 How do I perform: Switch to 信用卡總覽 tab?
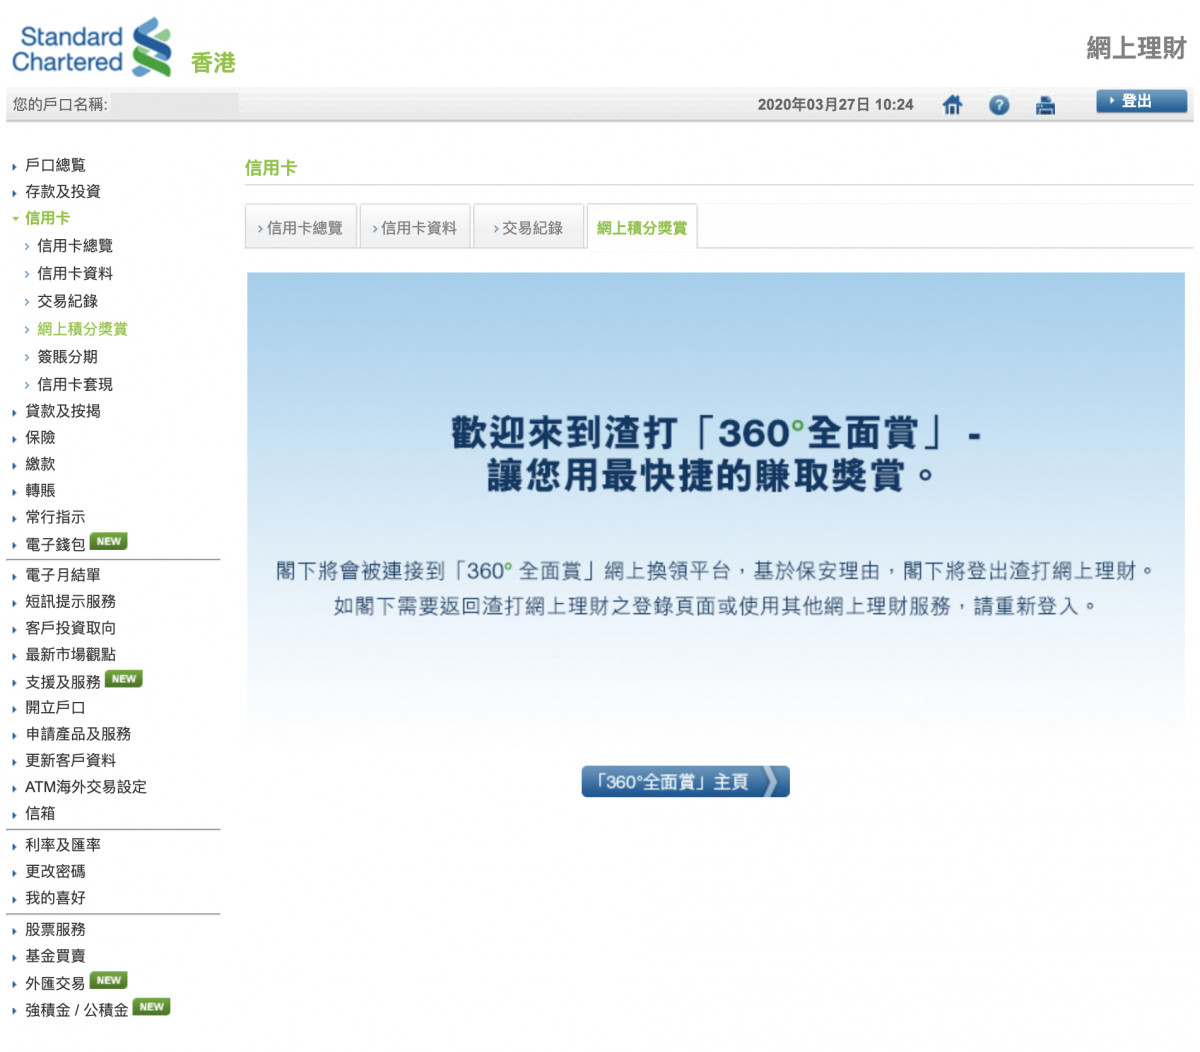pyautogui.click(x=301, y=227)
